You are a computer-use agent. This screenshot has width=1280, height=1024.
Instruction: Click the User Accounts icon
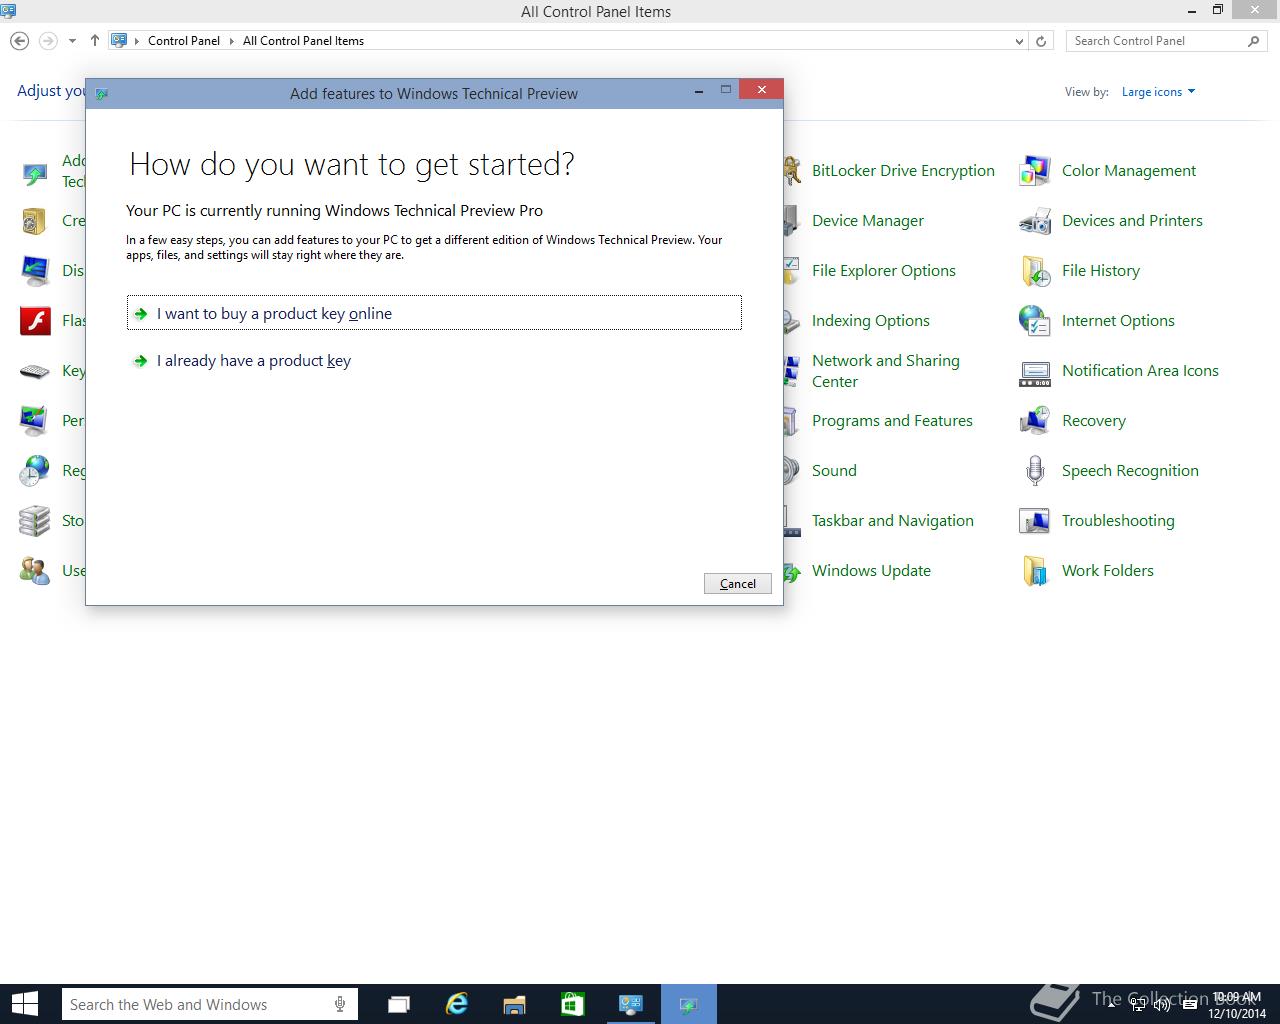tap(35, 571)
